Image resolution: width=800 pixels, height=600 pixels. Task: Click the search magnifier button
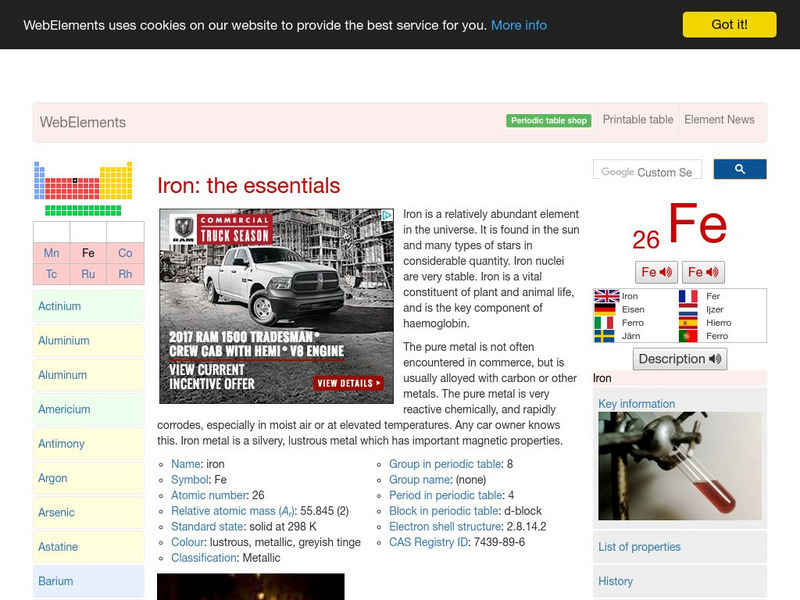click(739, 169)
